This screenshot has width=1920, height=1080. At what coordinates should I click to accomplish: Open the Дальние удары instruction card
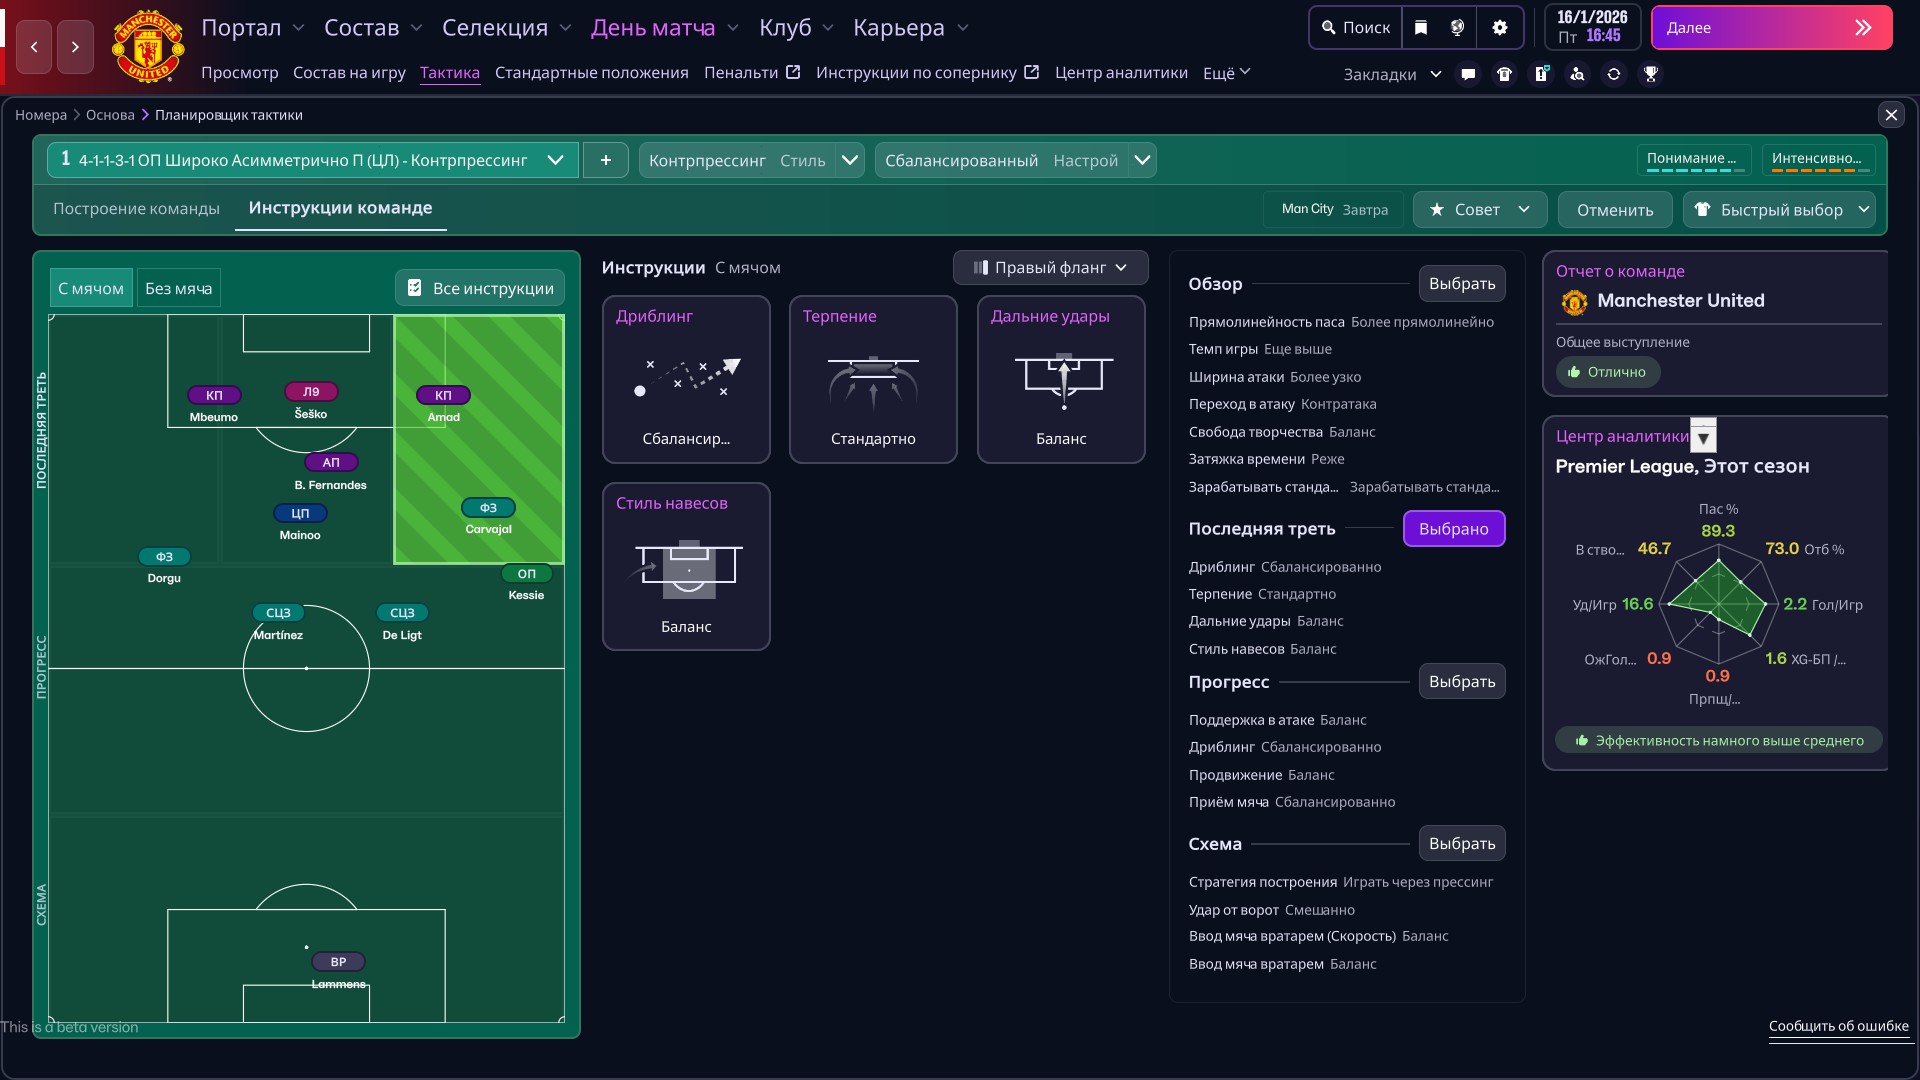[x=1060, y=380]
